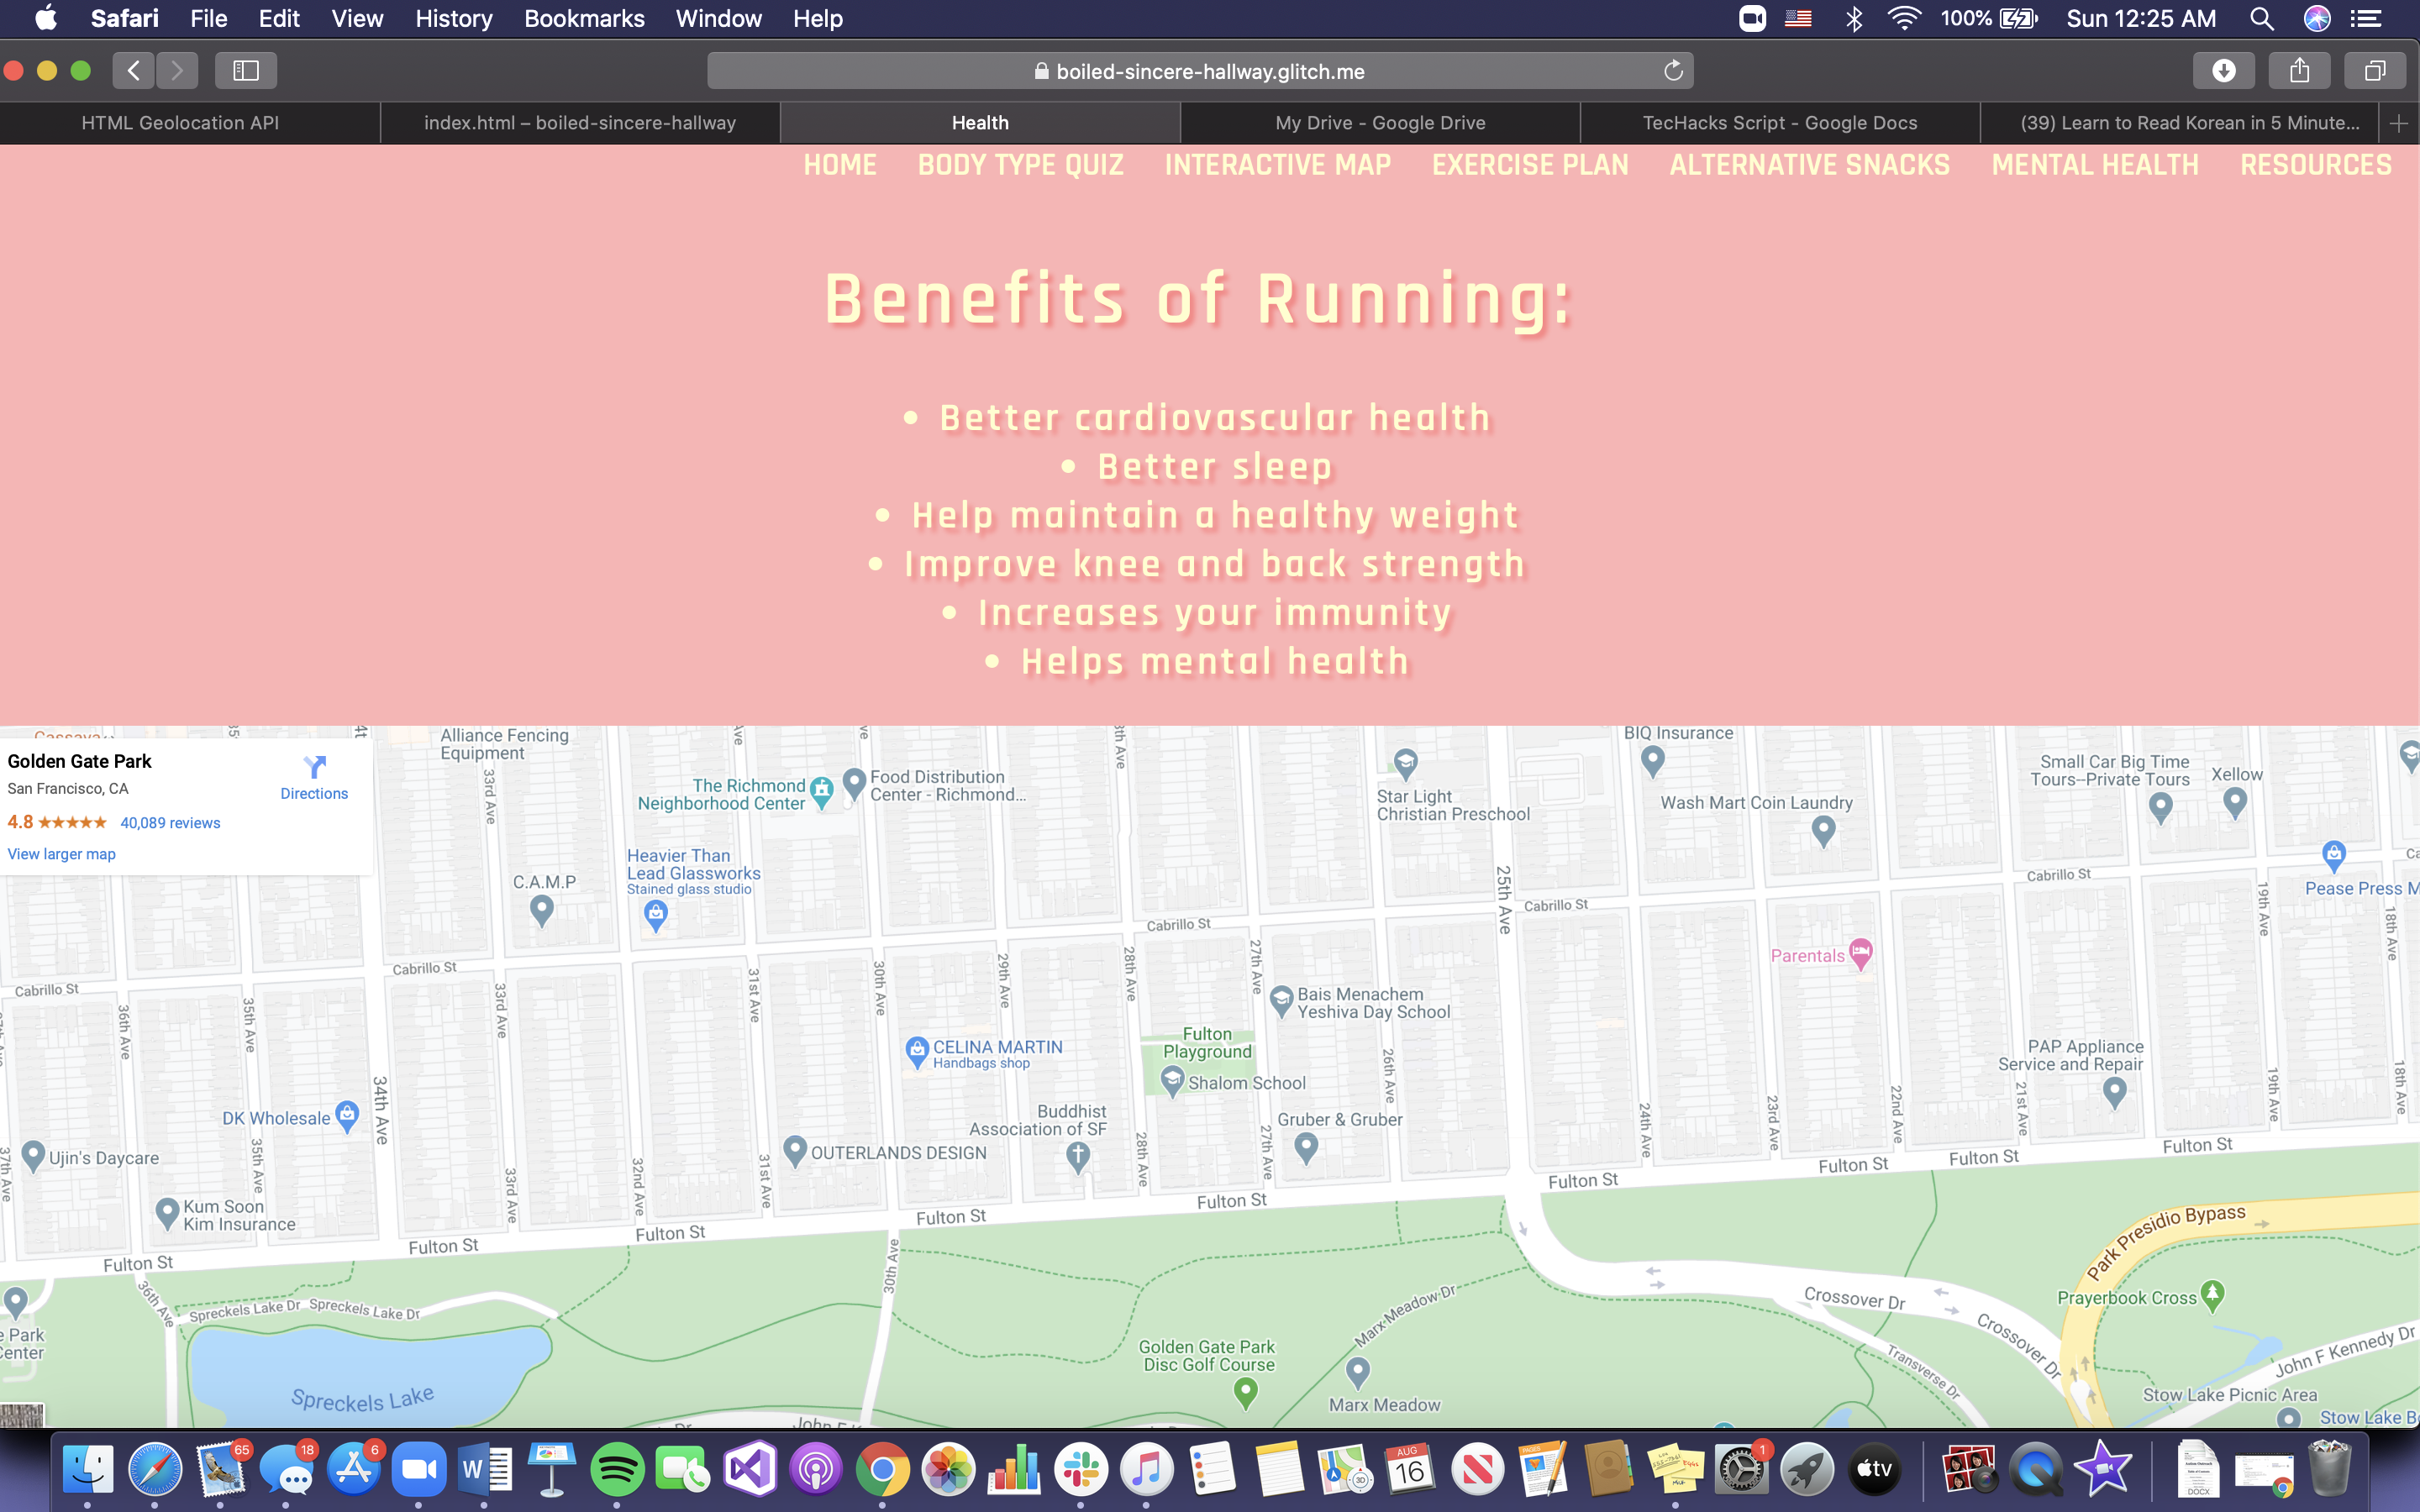The image size is (2420, 1512).
Task: Click the Directions icon for Golden Gate Park
Action: click(x=314, y=768)
